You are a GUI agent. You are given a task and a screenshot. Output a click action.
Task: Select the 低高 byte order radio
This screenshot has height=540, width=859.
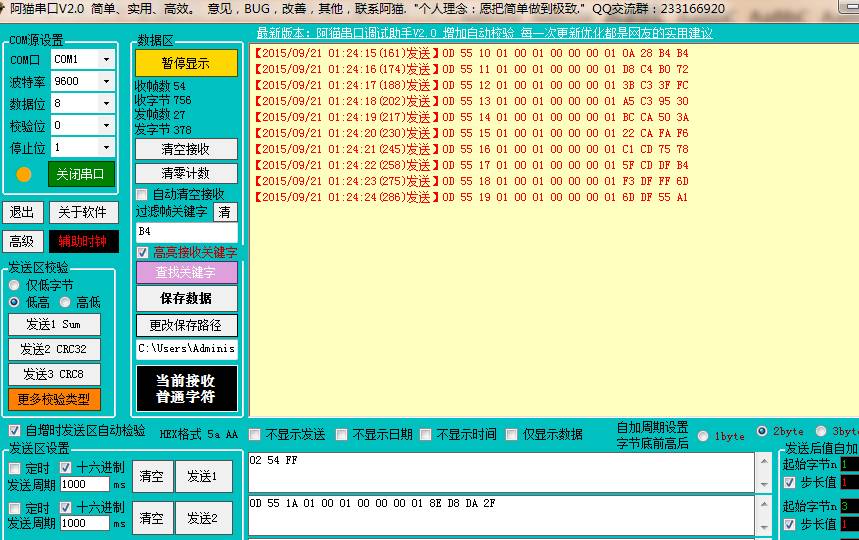point(14,302)
